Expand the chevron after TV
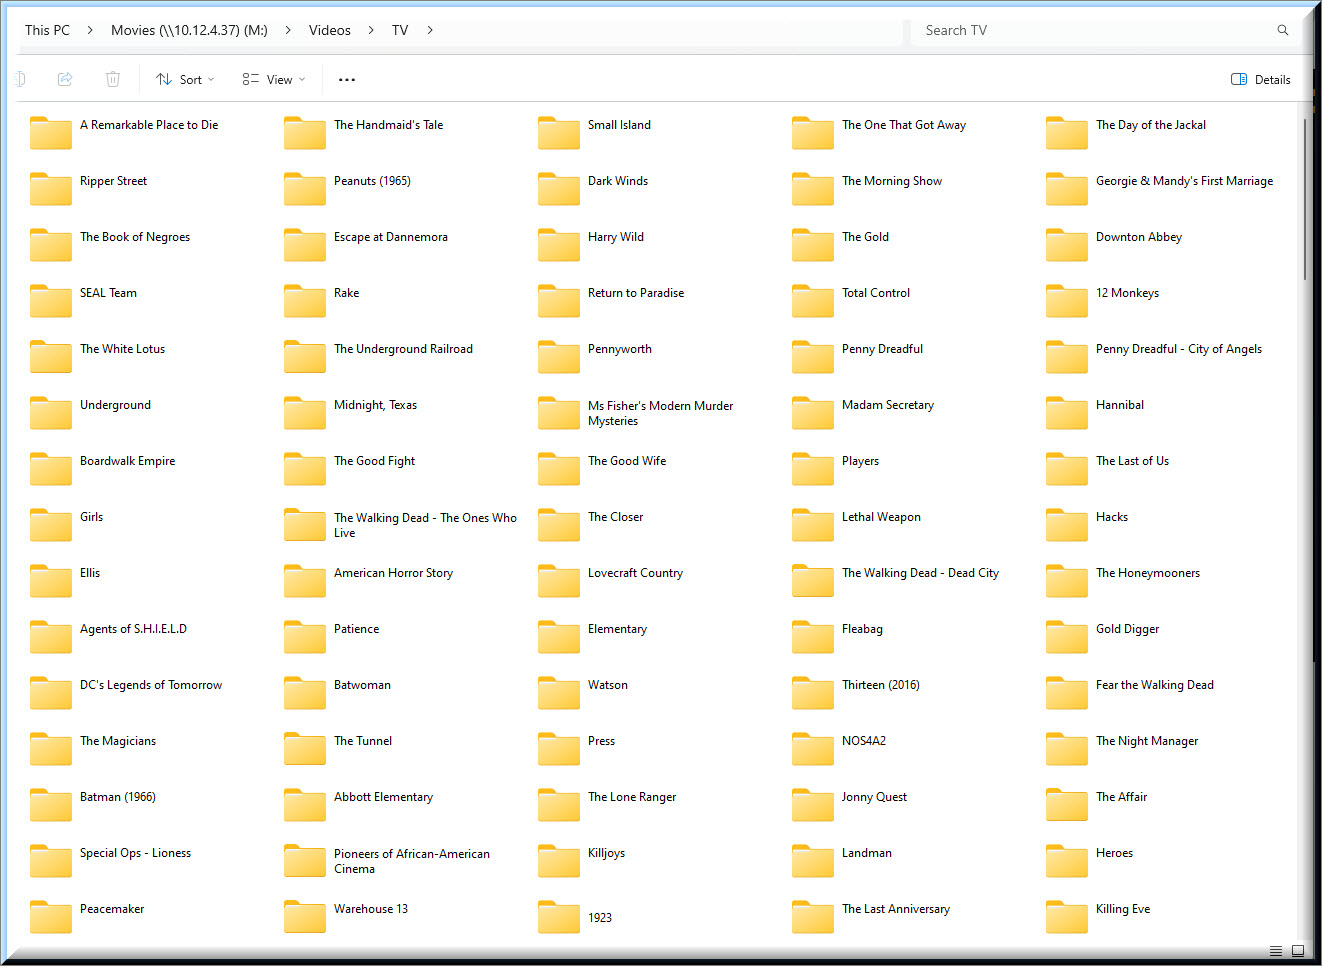Image resolution: width=1322 pixels, height=966 pixels. click(x=430, y=30)
